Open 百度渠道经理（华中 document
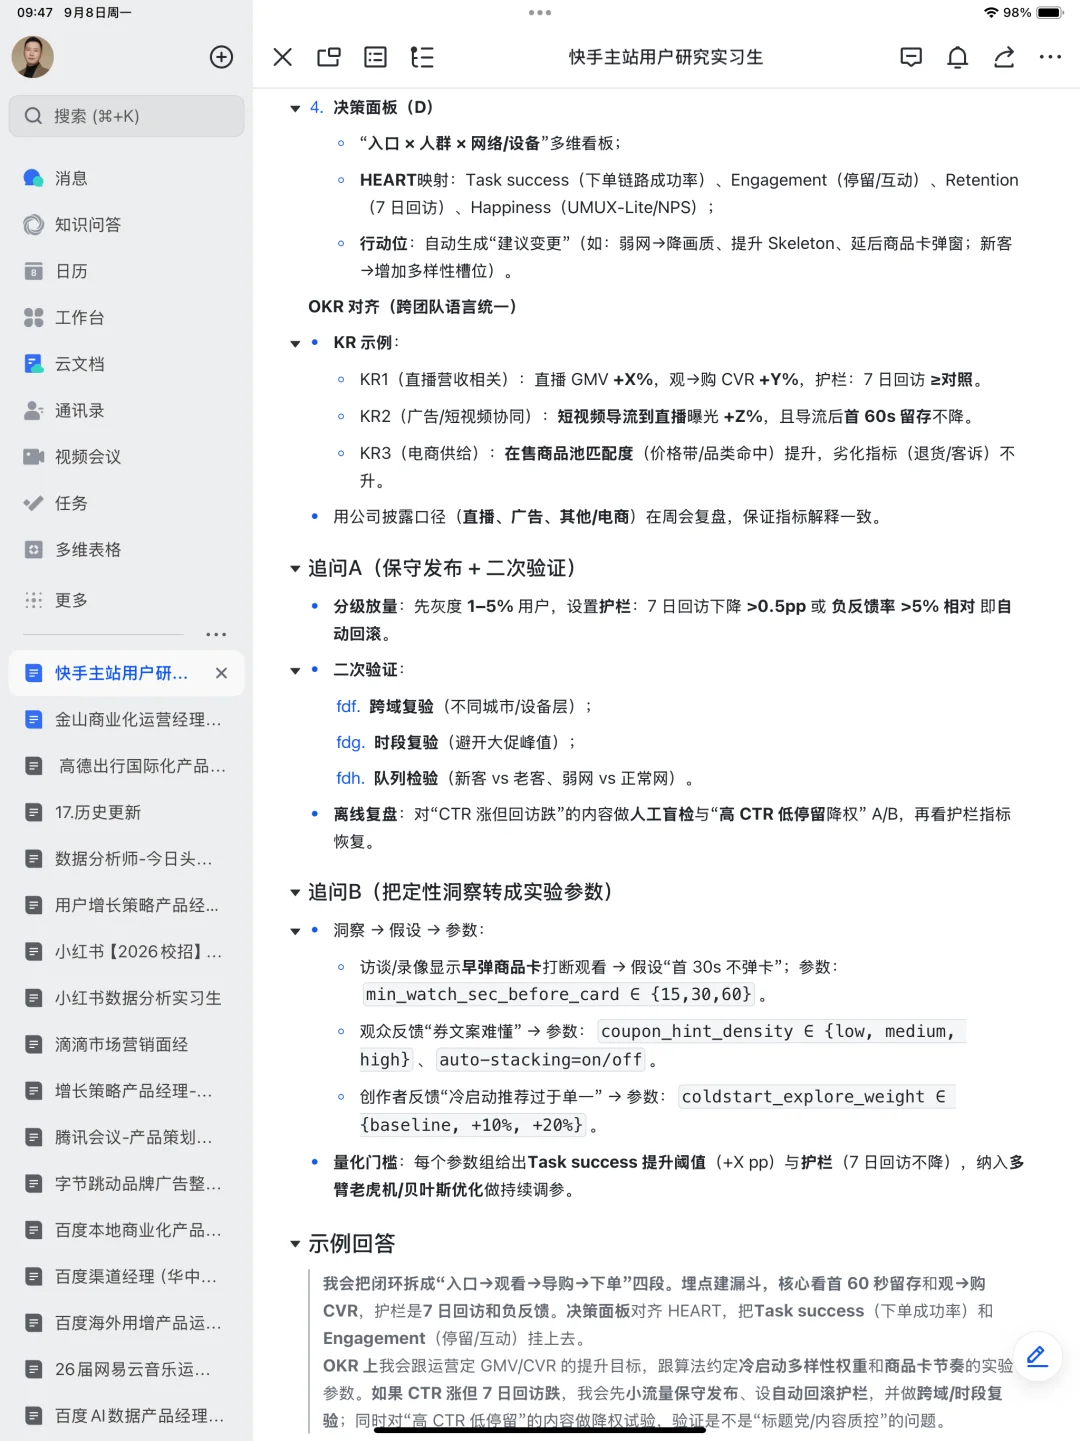This screenshot has width=1080, height=1441. click(x=127, y=1277)
